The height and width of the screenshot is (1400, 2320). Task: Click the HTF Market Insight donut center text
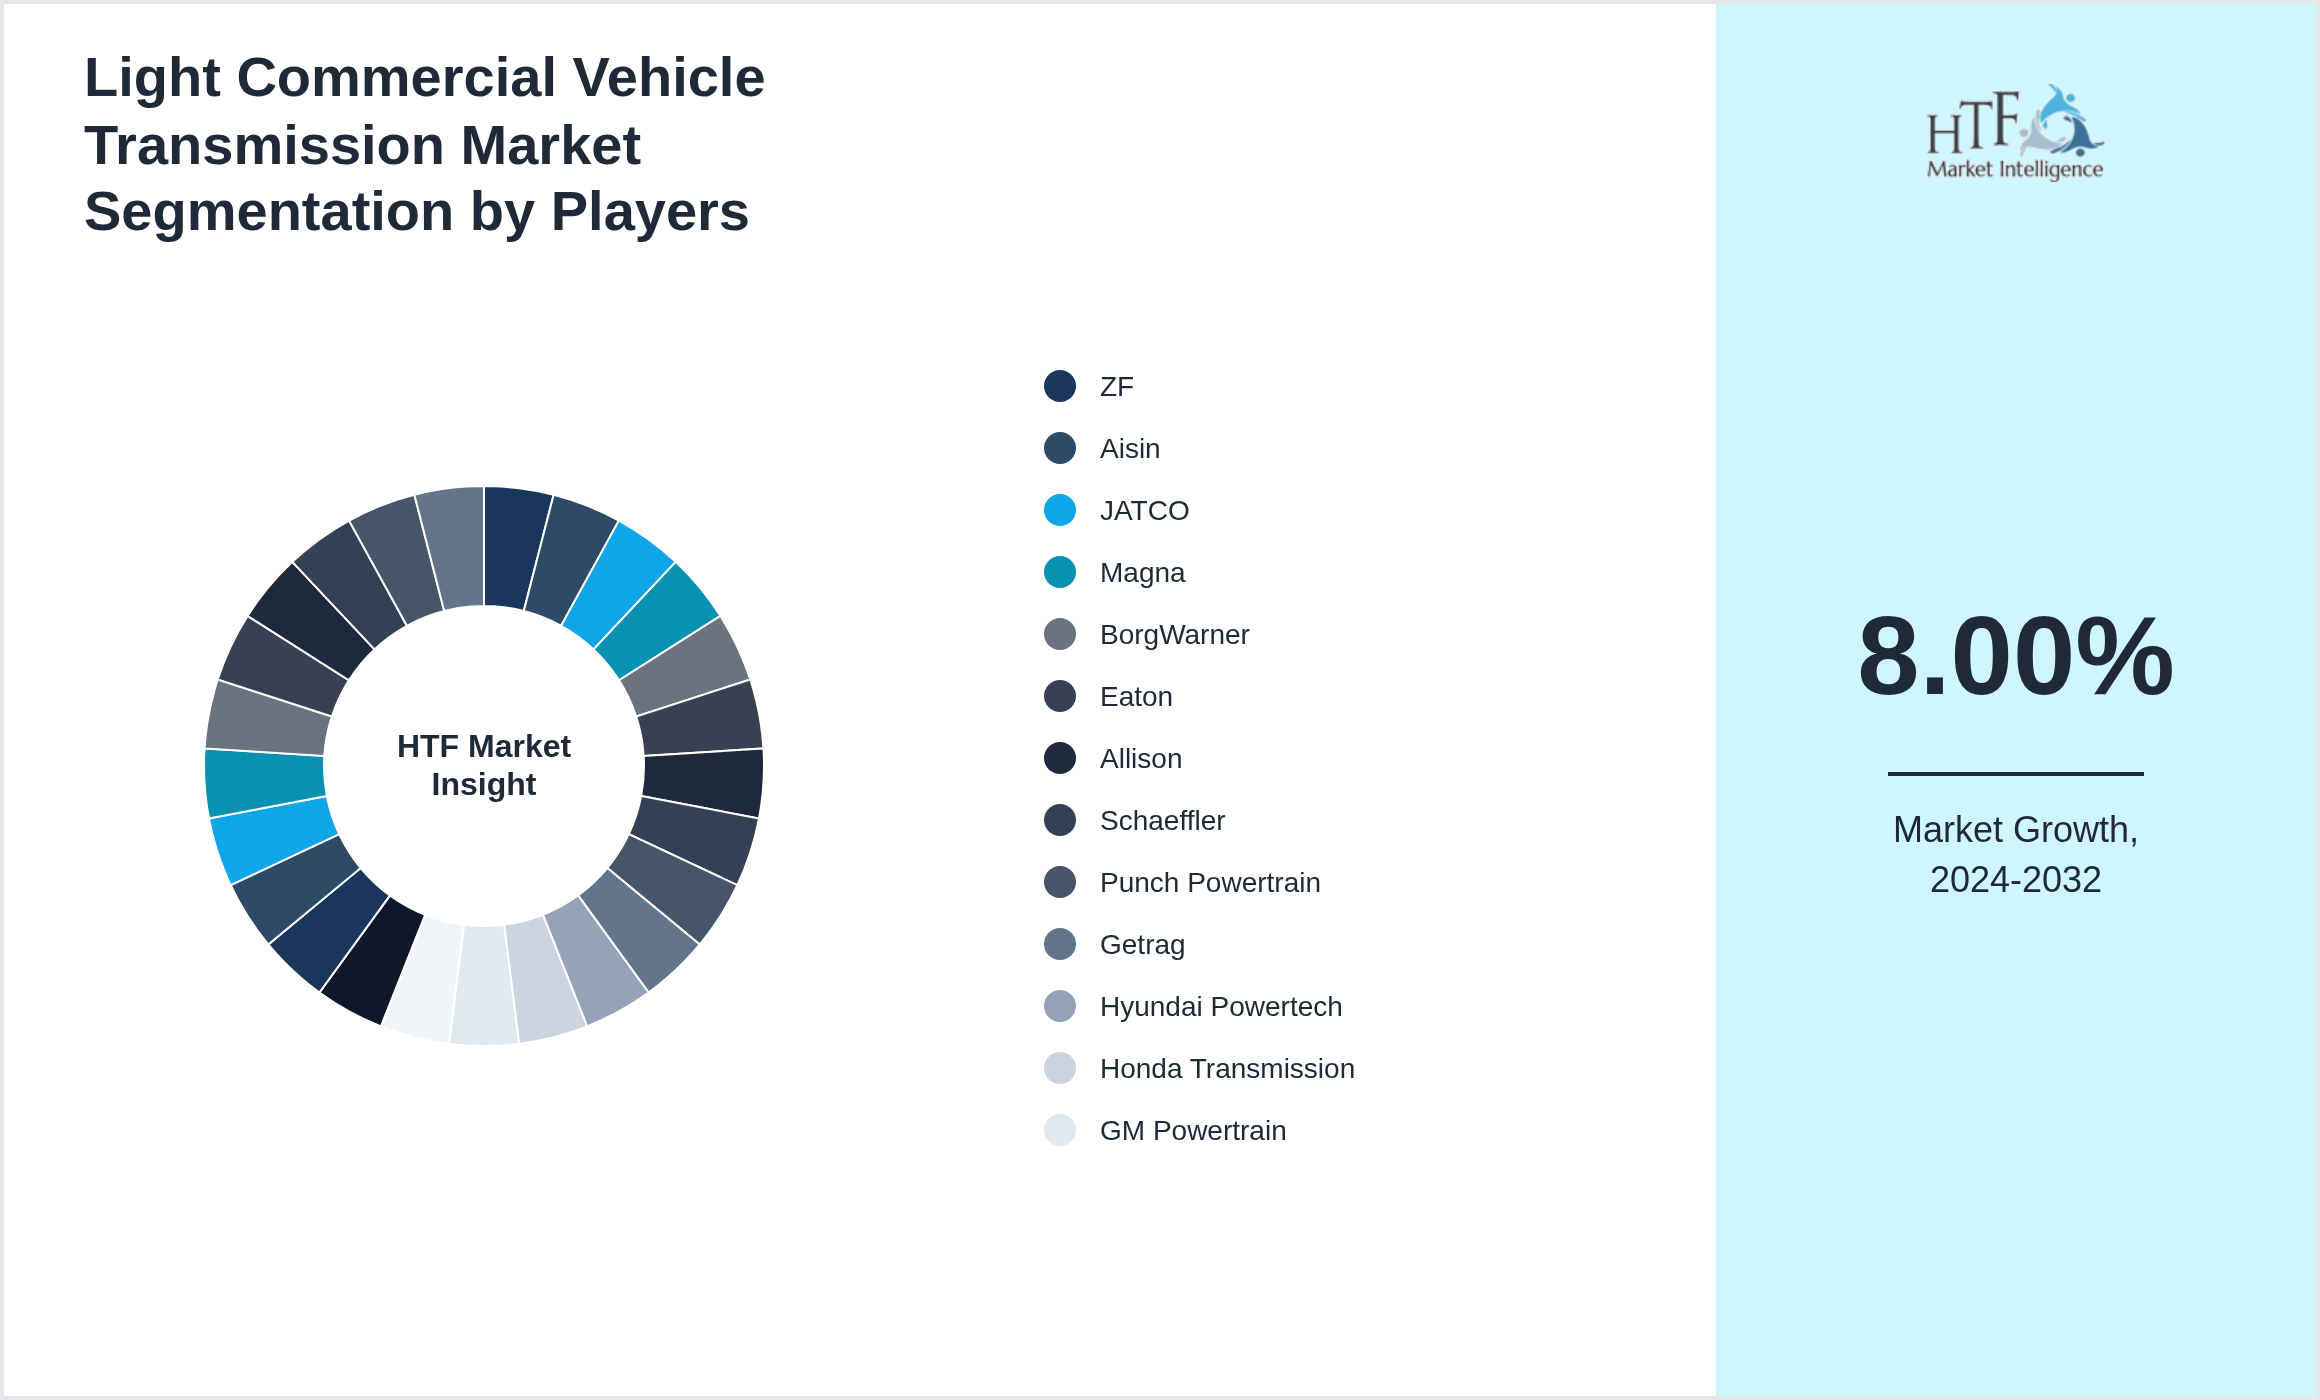(484, 765)
